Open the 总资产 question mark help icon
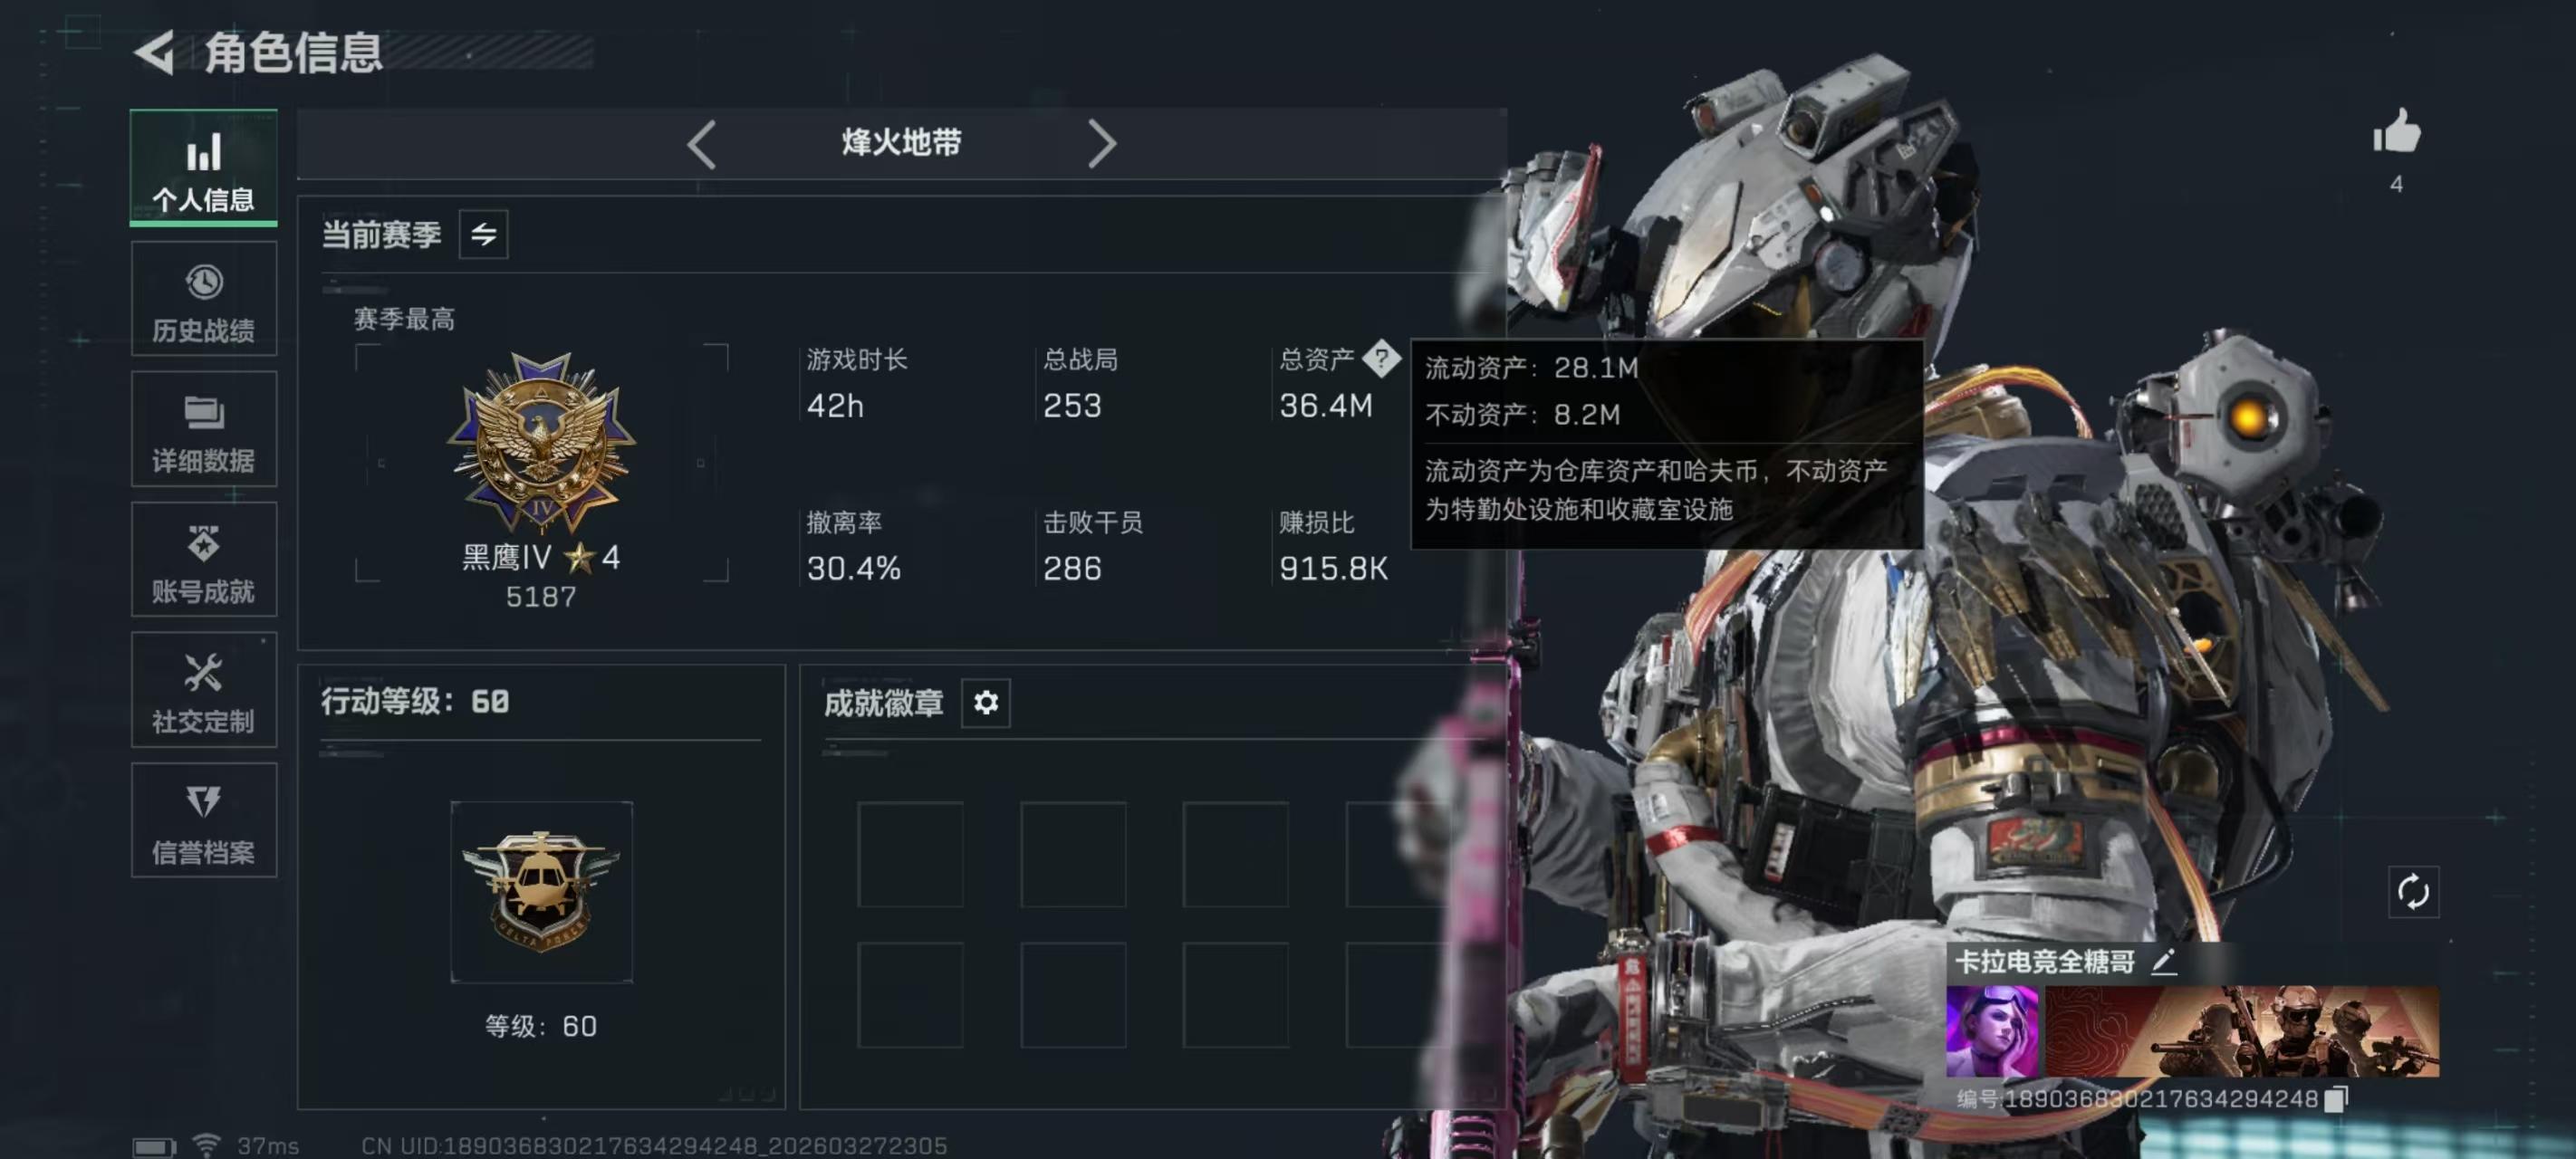This screenshot has width=2576, height=1159. (1381, 358)
